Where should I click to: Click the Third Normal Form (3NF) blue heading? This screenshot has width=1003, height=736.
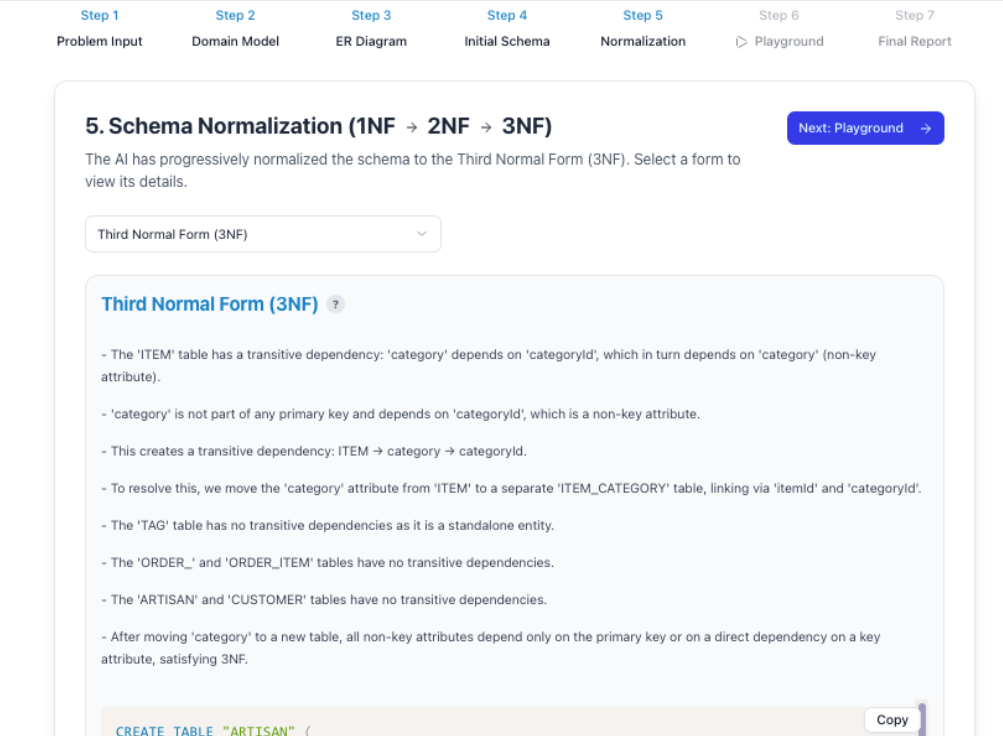point(210,304)
